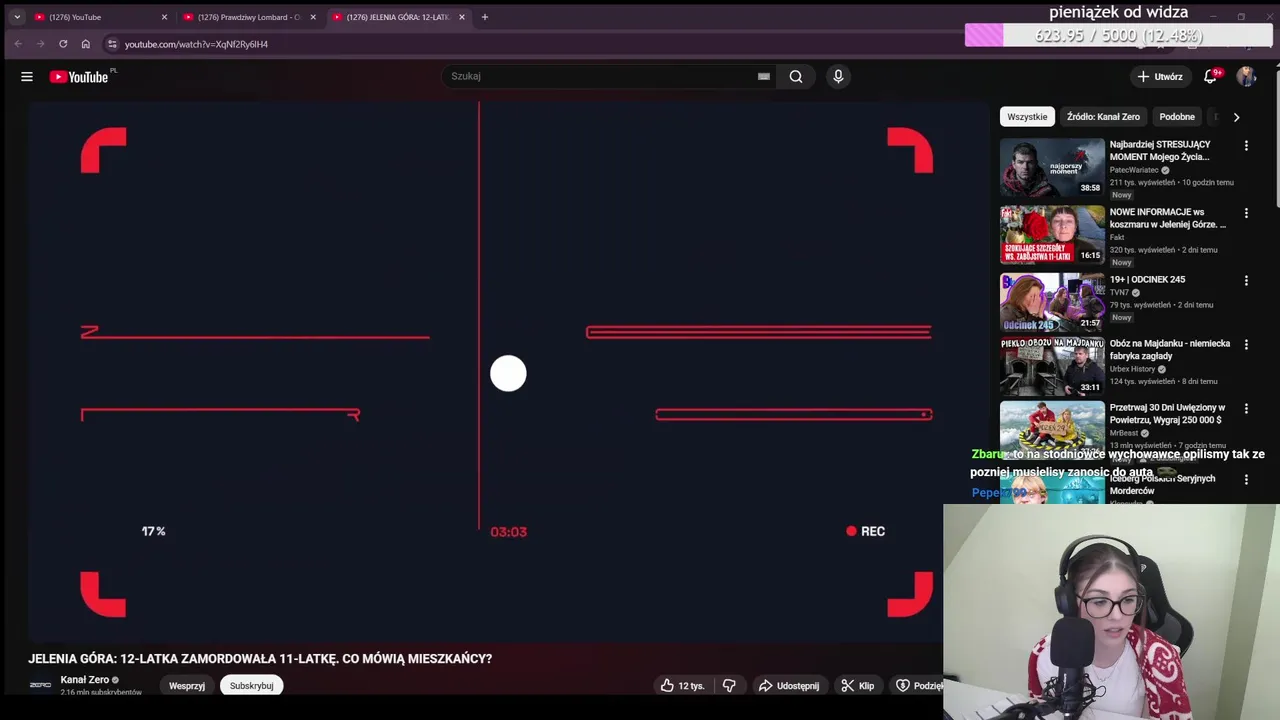Select the Źródło: Kanał Zero chip
This screenshot has width=1280, height=720.
[x=1103, y=117]
